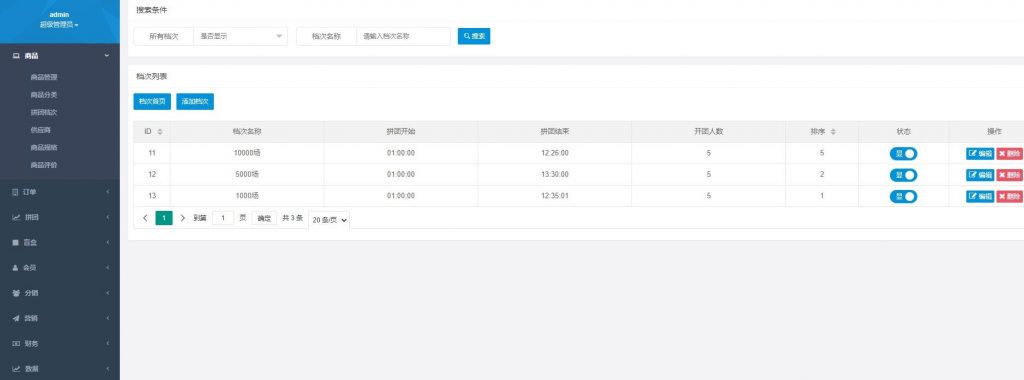
Task: Select page 1 in pagination
Action: [x=164, y=218]
